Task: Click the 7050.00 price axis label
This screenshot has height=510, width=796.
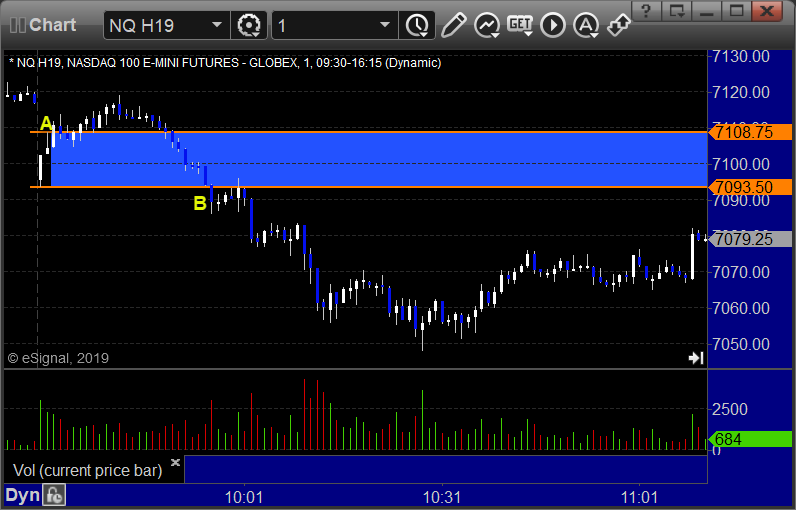Action: [x=741, y=344]
